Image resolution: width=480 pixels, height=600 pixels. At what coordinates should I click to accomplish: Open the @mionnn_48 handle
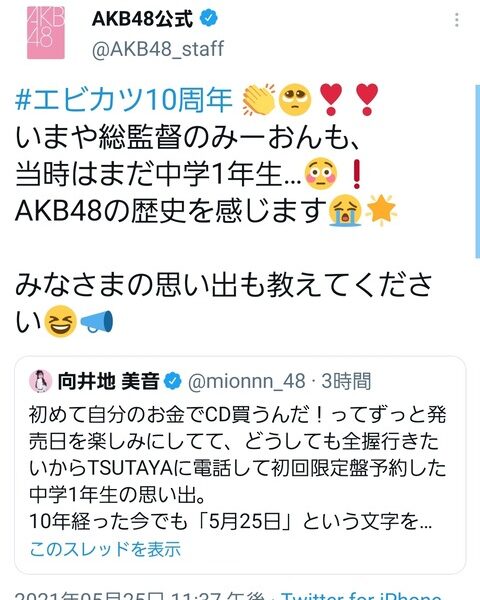pos(247,381)
